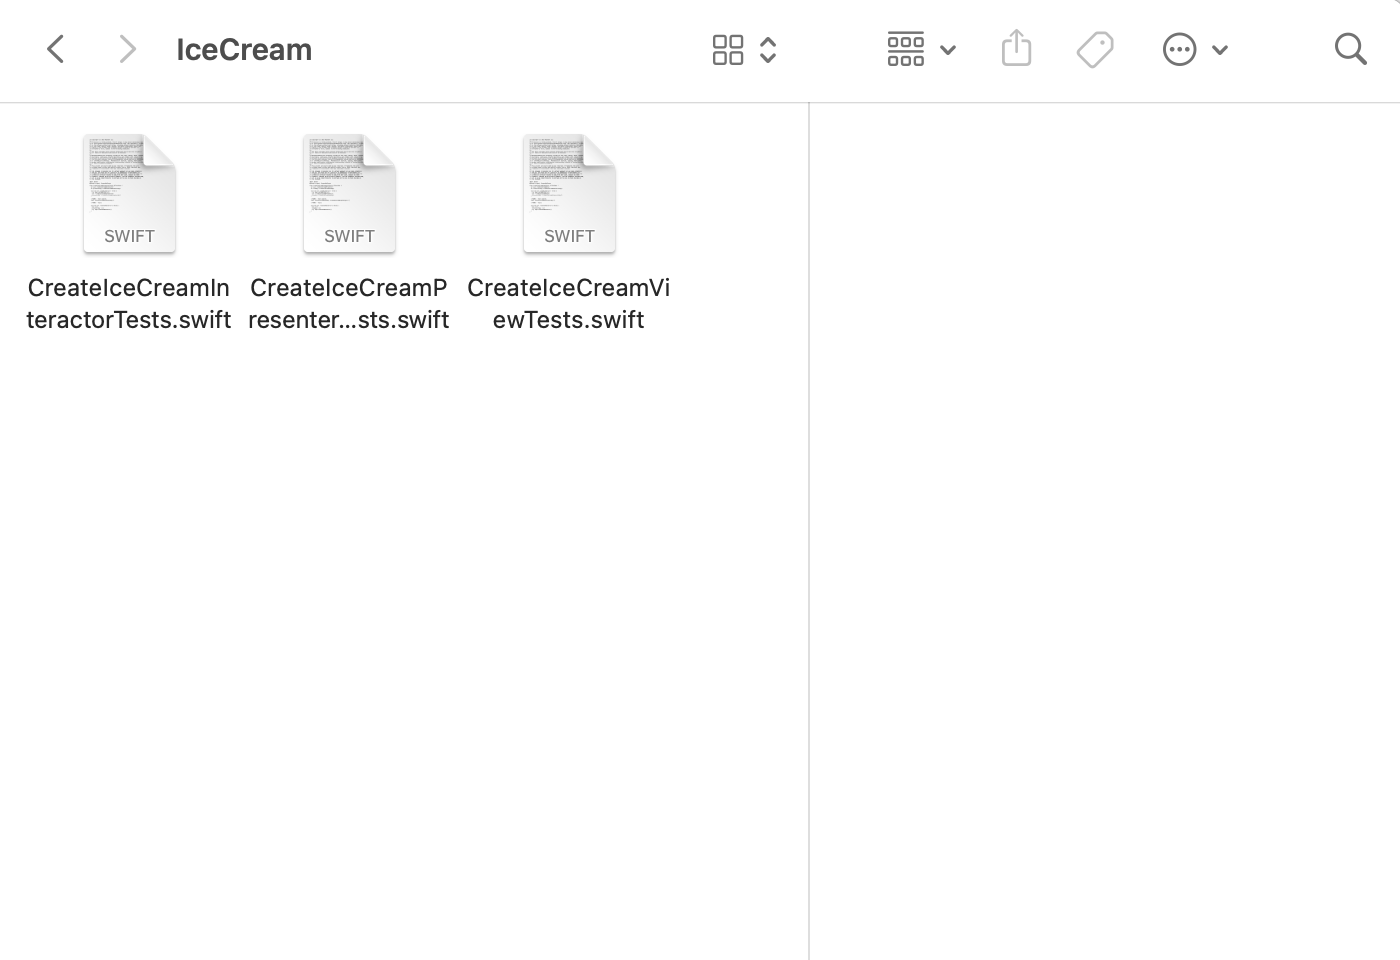
Task: Click the CreateIceCreamViewTests.swift filename label
Action: point(569,303)
